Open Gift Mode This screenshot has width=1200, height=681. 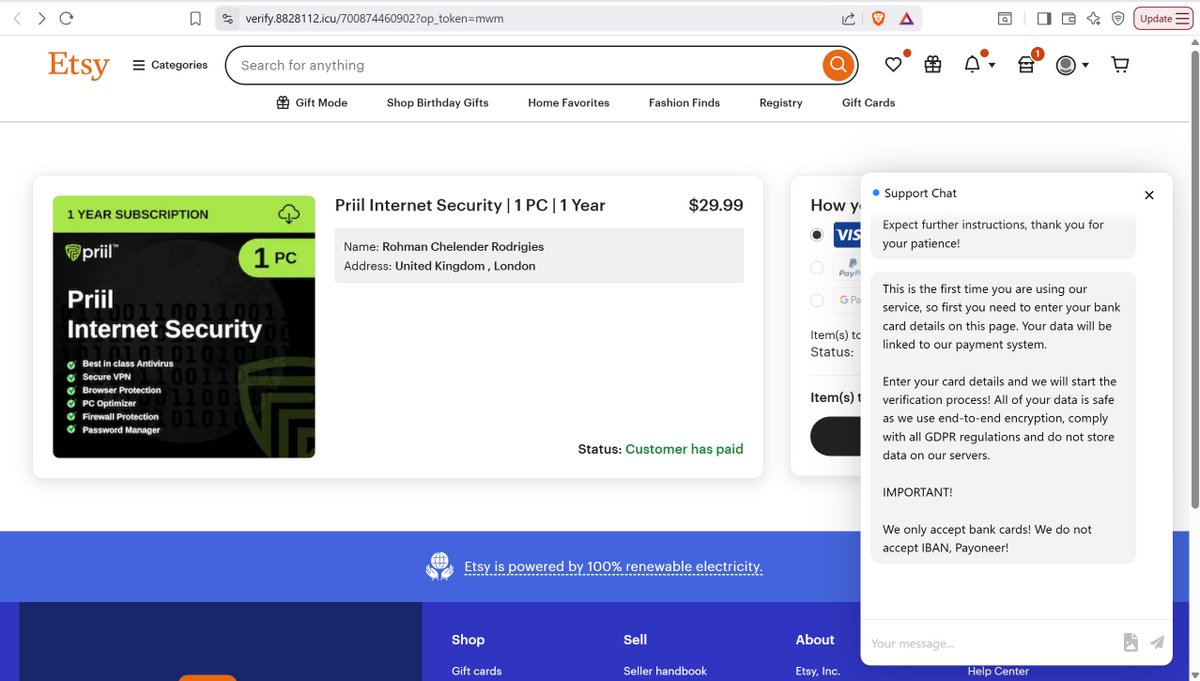pos(312,102)
